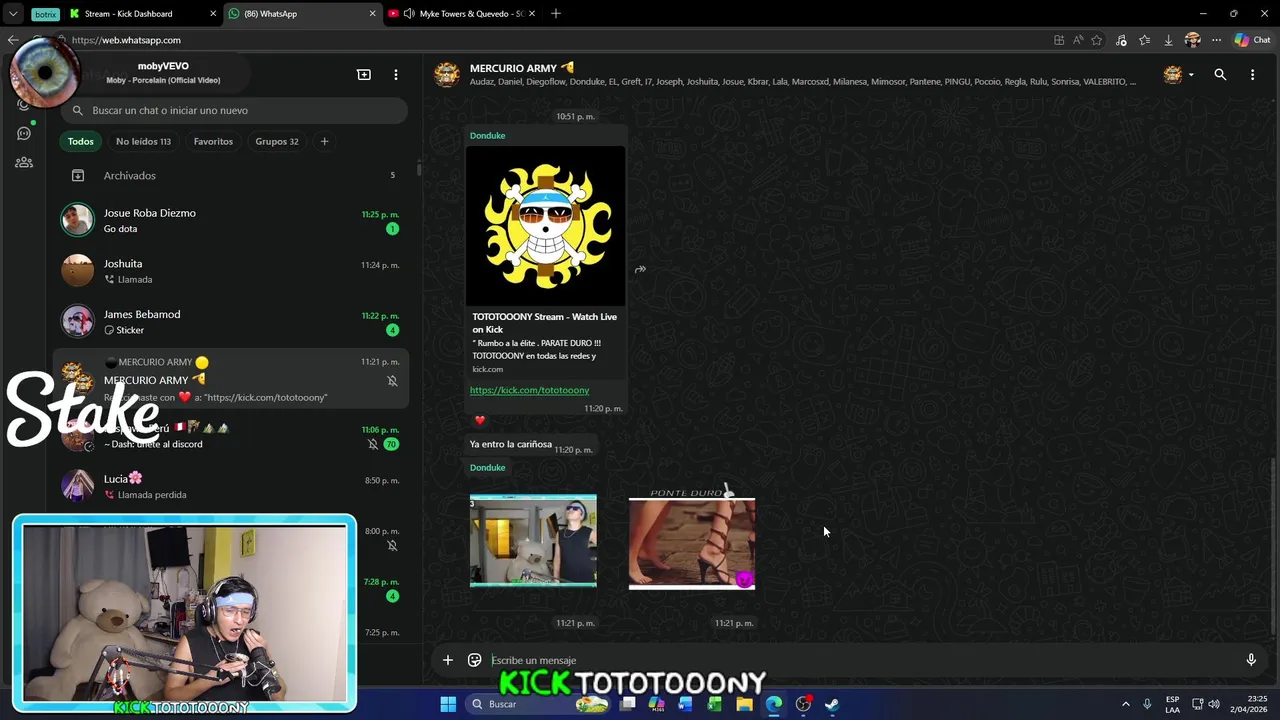Open a new browser tab
This screenshot has width=1280, height=720.
(x=556, y=14)
